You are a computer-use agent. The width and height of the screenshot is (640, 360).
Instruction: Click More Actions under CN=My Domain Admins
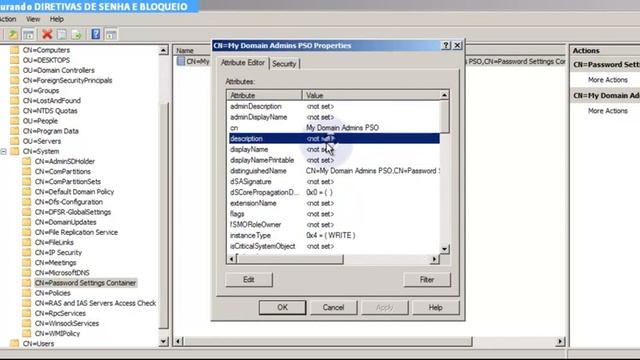coord(608,111)
